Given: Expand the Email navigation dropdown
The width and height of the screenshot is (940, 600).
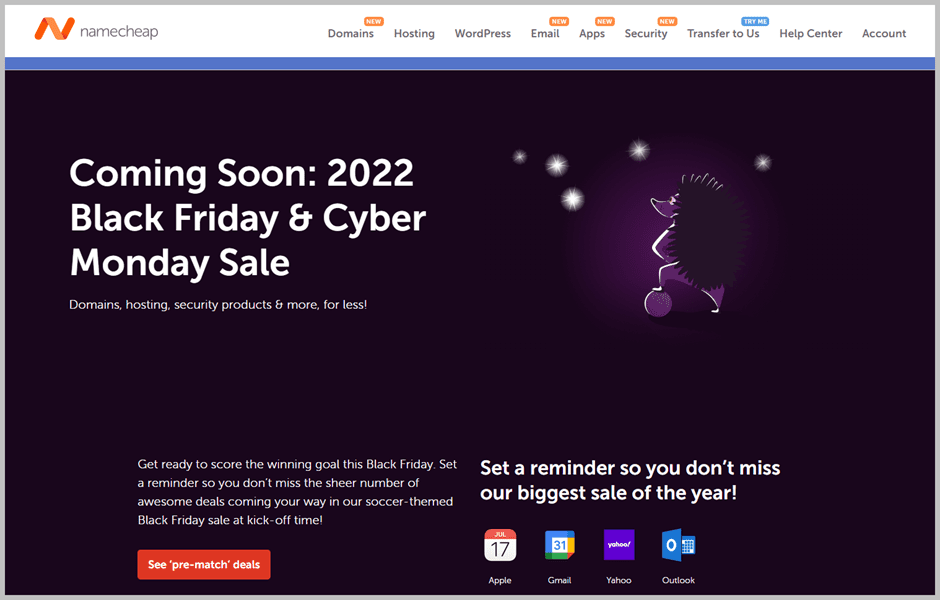Looking at the screenshot, I should 545,34.
